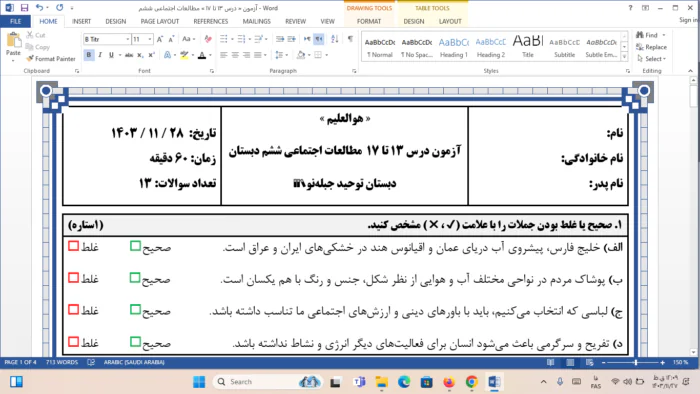The height and width of the screenshot is (394, 700).
Task: Open borders dropdown arrow
Action: pos(327,55)
